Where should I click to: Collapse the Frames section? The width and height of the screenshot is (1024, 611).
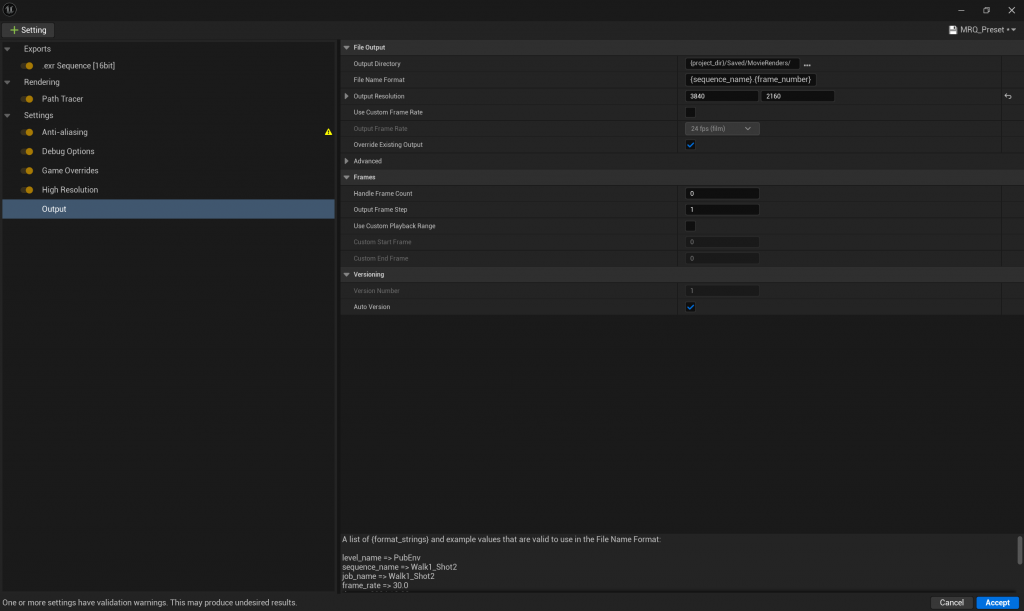click(347, 177)
